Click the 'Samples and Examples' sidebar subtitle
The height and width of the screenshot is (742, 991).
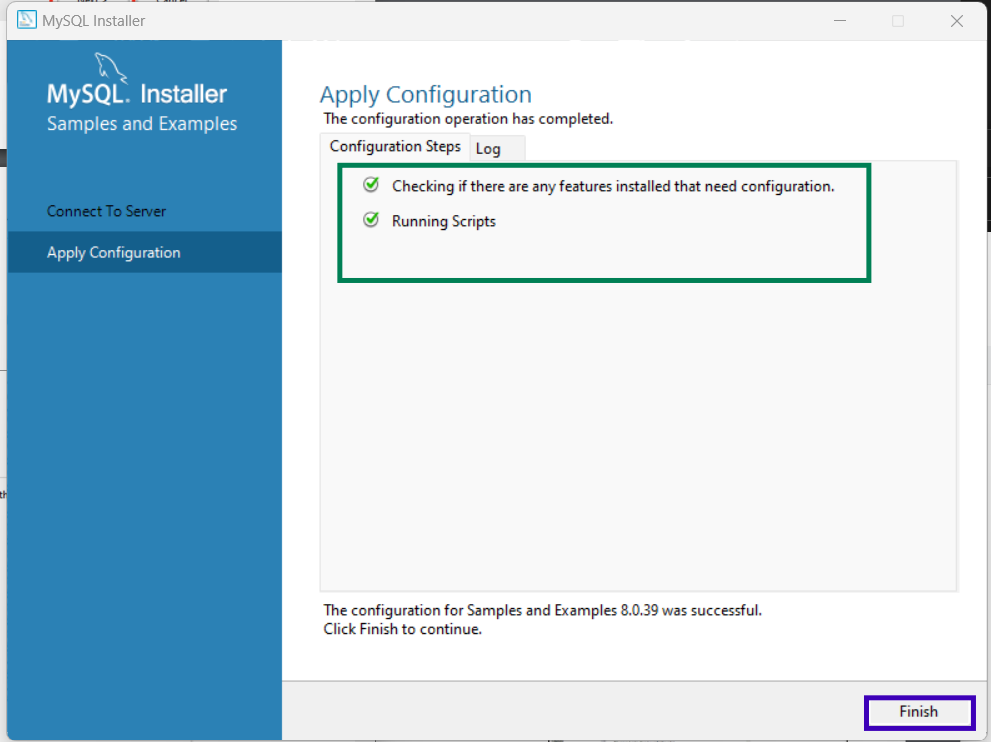pyautogui.click(x=142, y=124)
